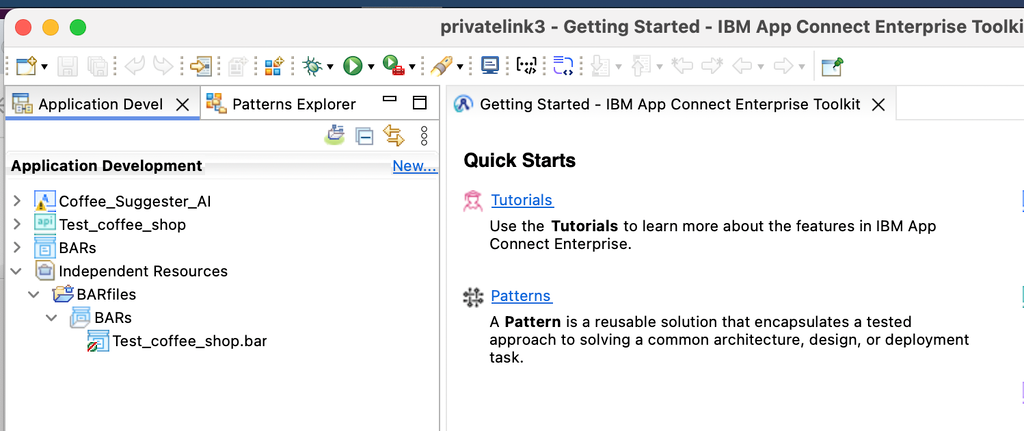Toggle Link with Editor in navigator
The height and width of the screenshot is (431, 1024).
393,136
